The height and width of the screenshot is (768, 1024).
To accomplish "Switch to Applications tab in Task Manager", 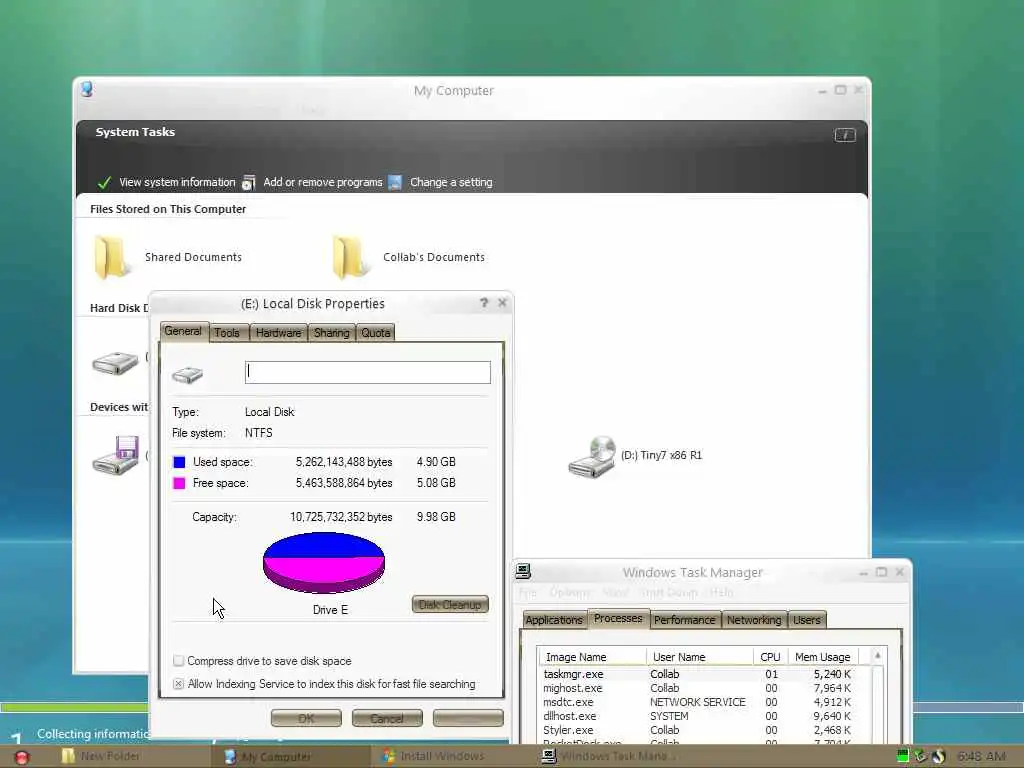I will click(x=554, y=620).
